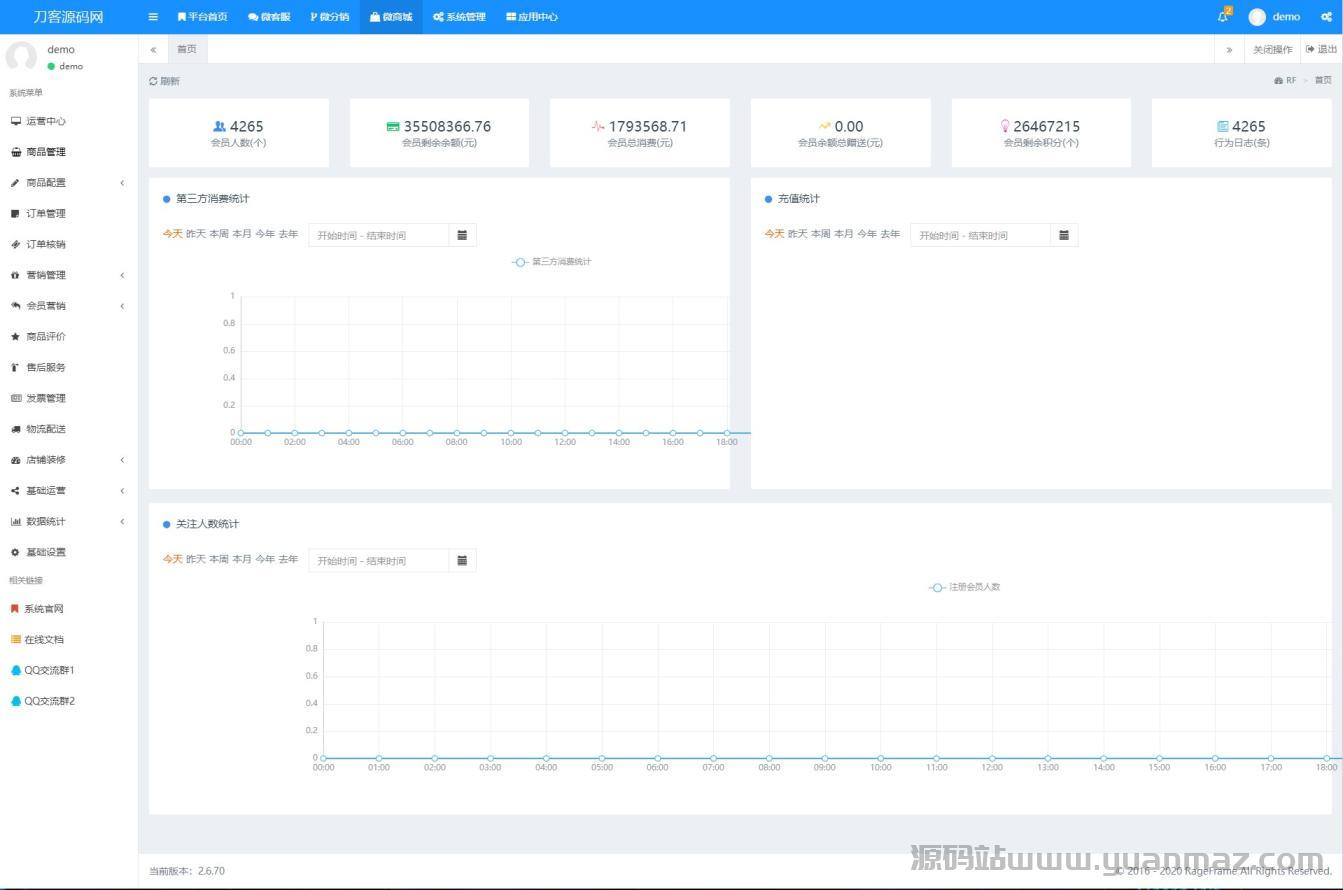The image size is (1343, 890).
Task: Toggle 第三方消费统计 legend series visibility
Action: (552, 262)
